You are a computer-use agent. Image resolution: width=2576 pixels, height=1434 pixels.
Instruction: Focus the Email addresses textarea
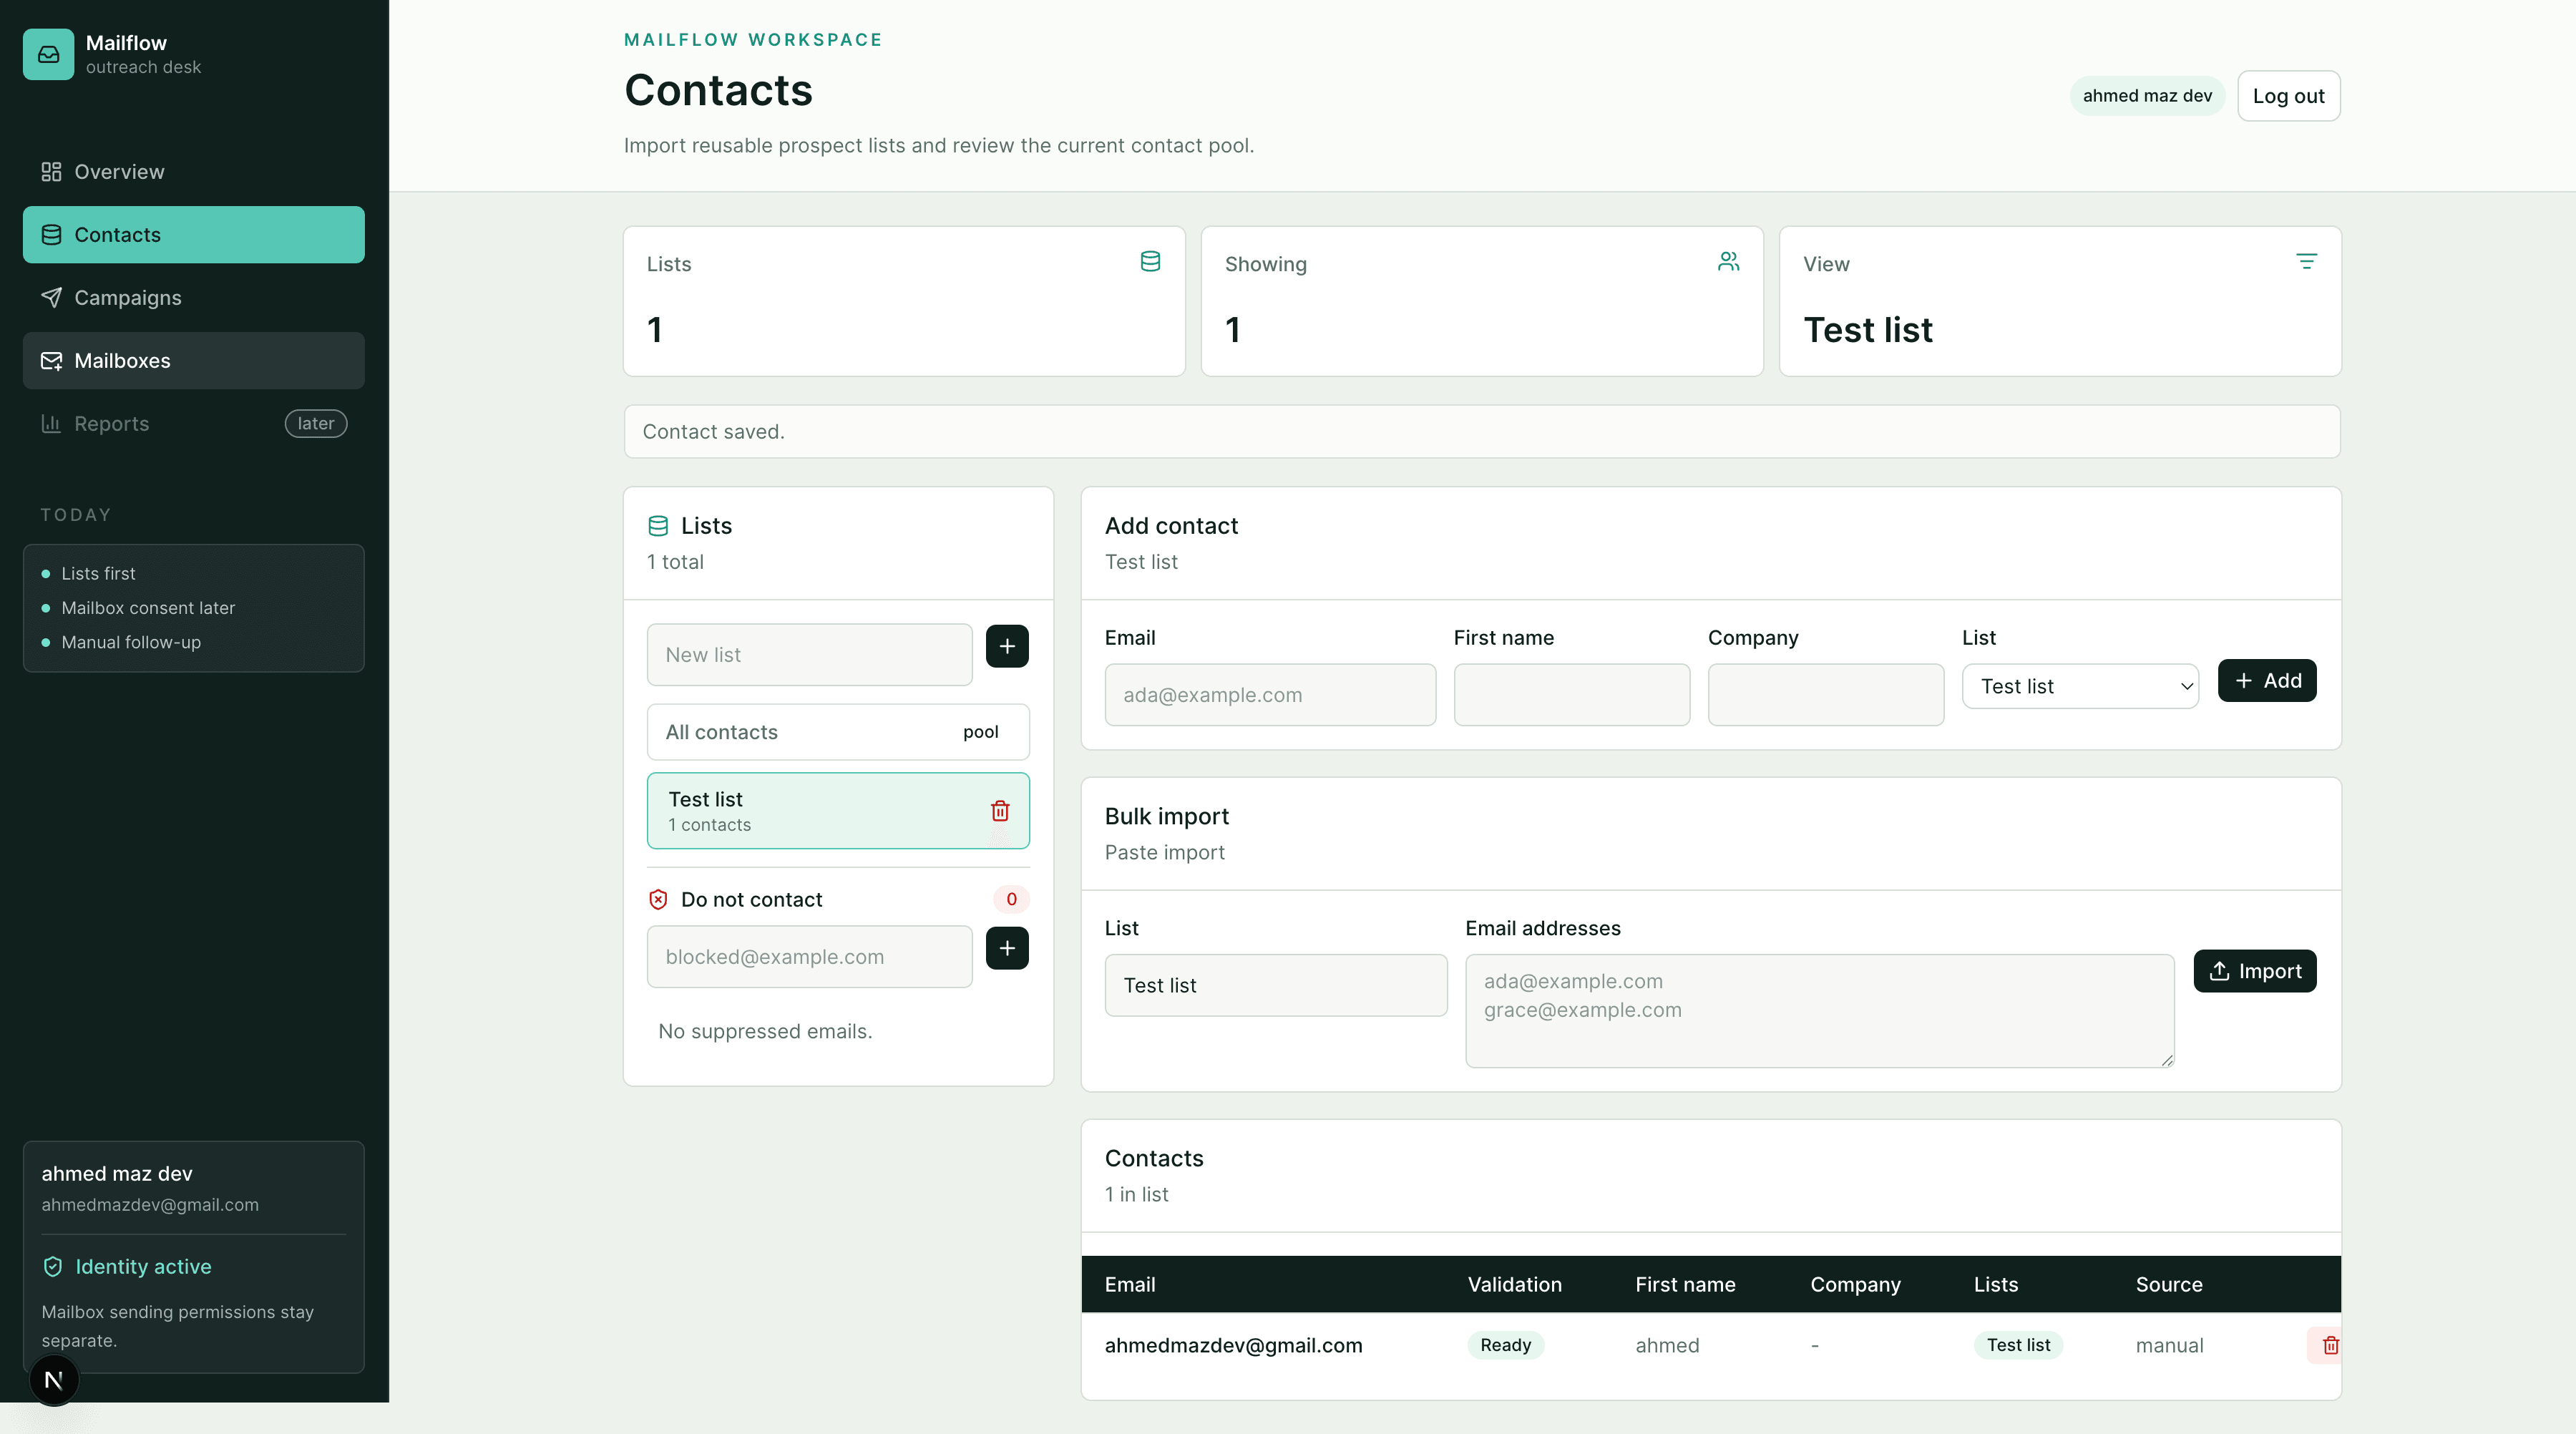click(x=1820, y=1011)
